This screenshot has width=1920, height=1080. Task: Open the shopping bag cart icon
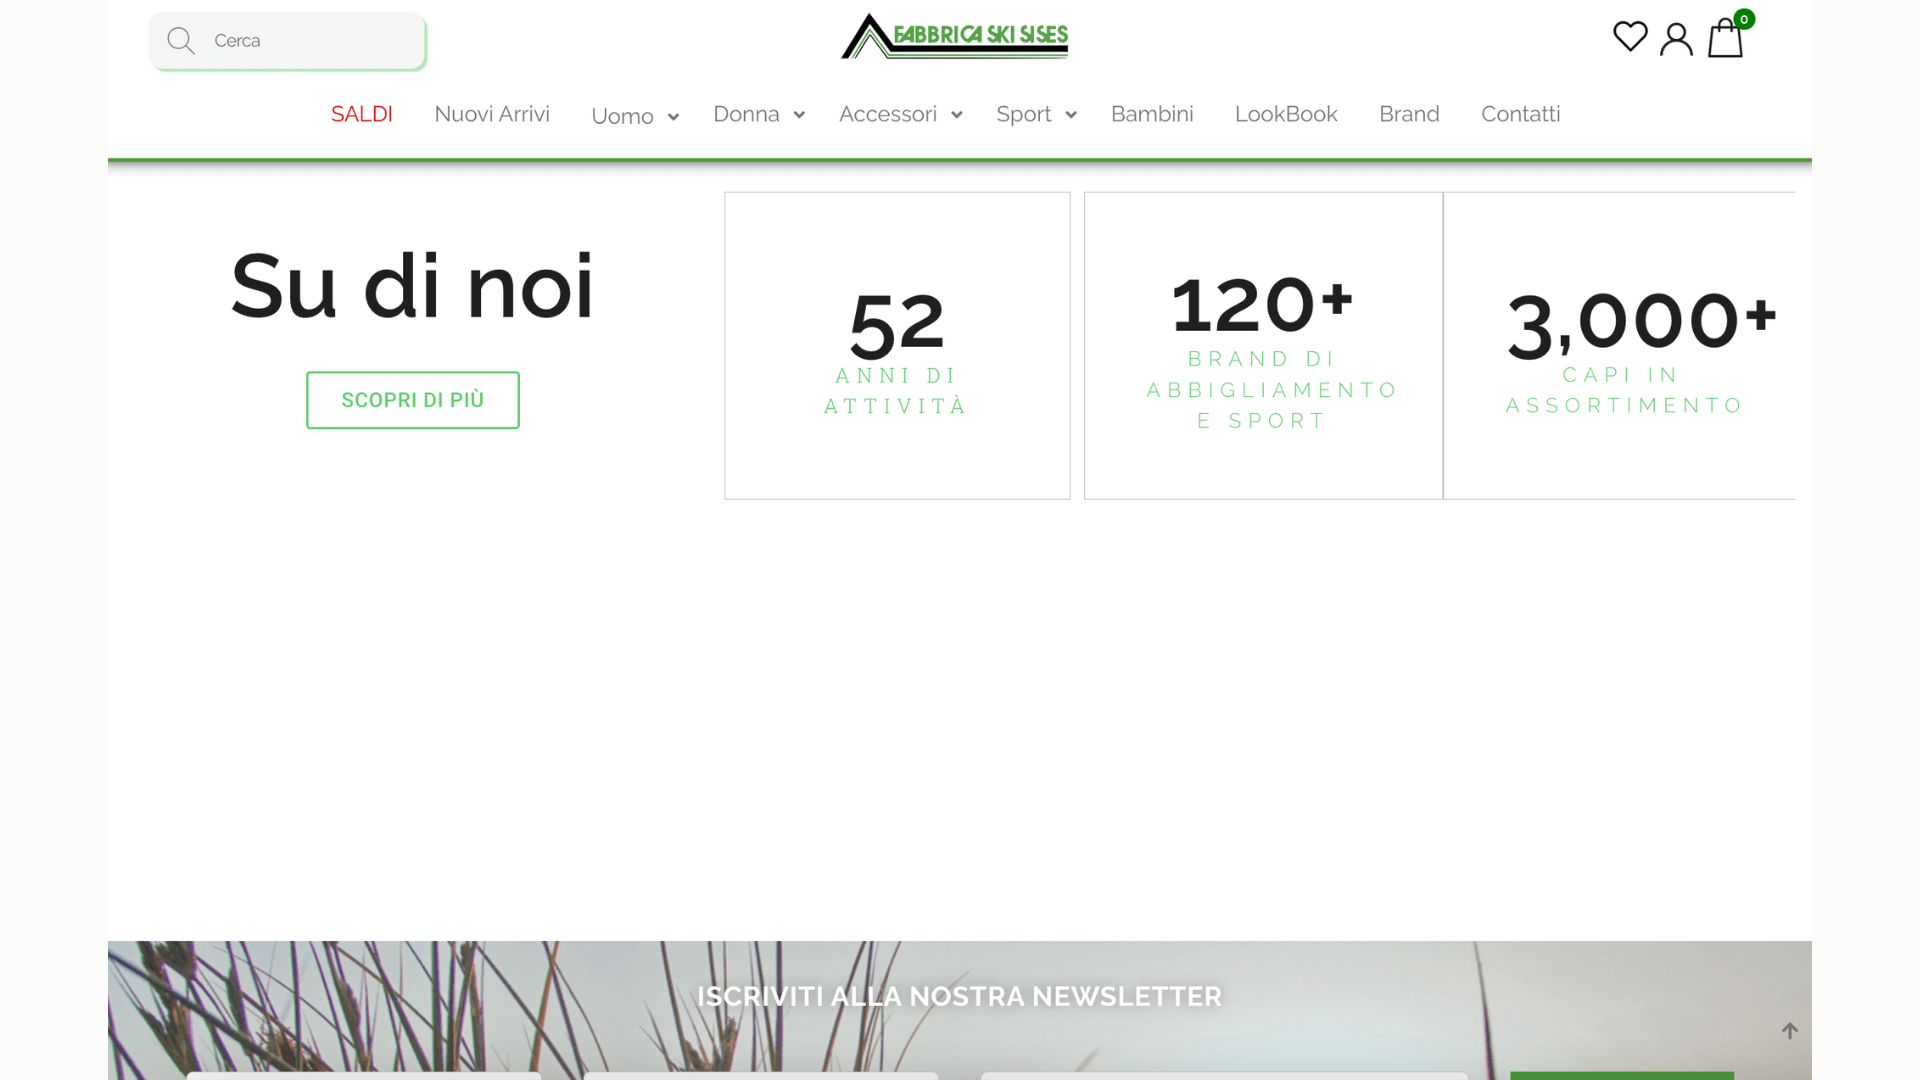(1724, 41)
